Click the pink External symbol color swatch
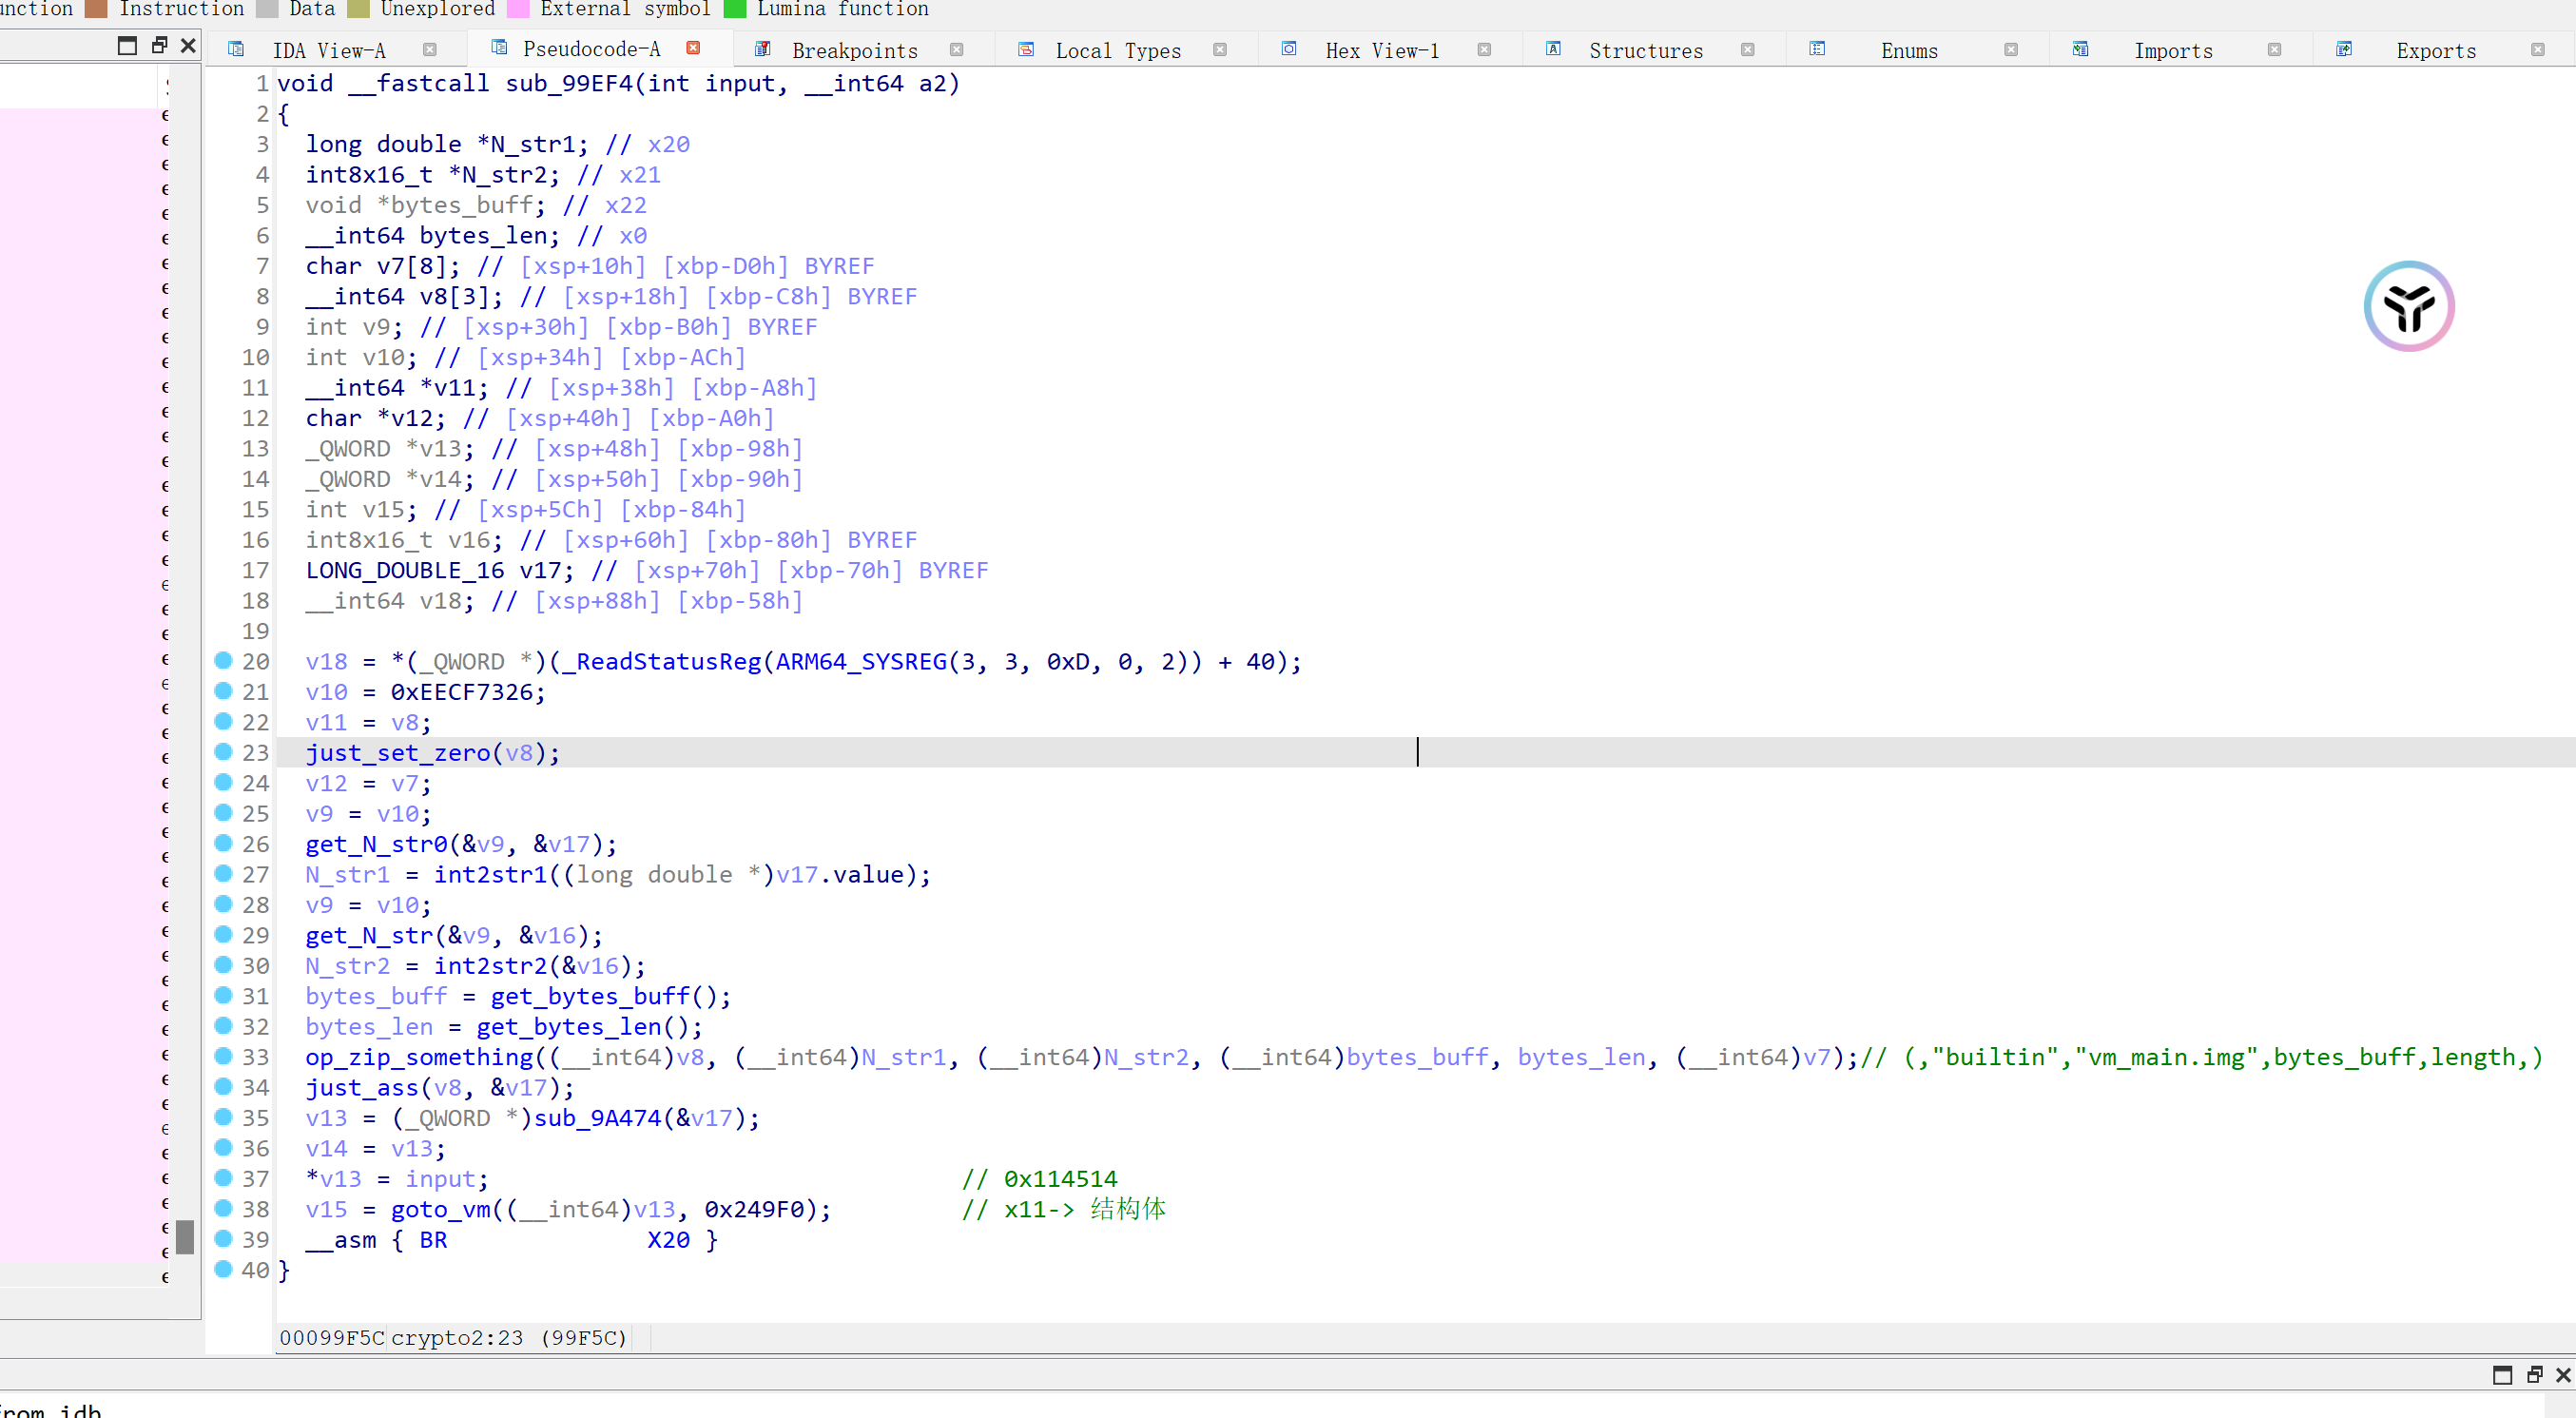Viewport: 2576px width, 1418px height. coord(518,9)
